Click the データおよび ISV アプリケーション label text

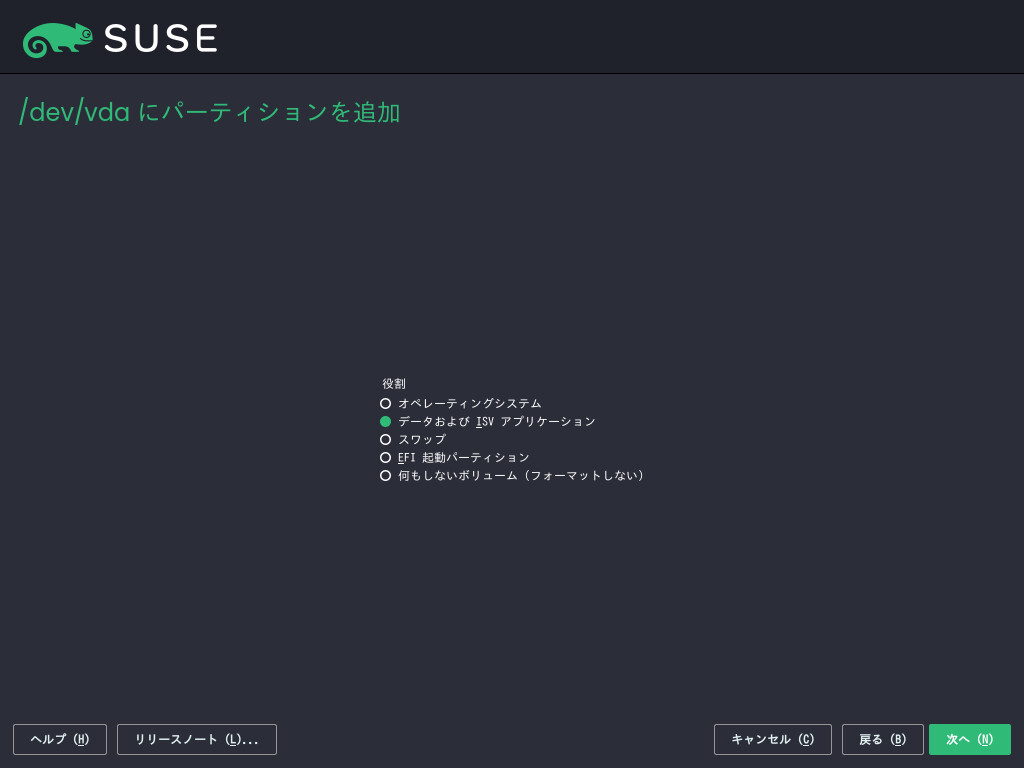click(496, 422)
